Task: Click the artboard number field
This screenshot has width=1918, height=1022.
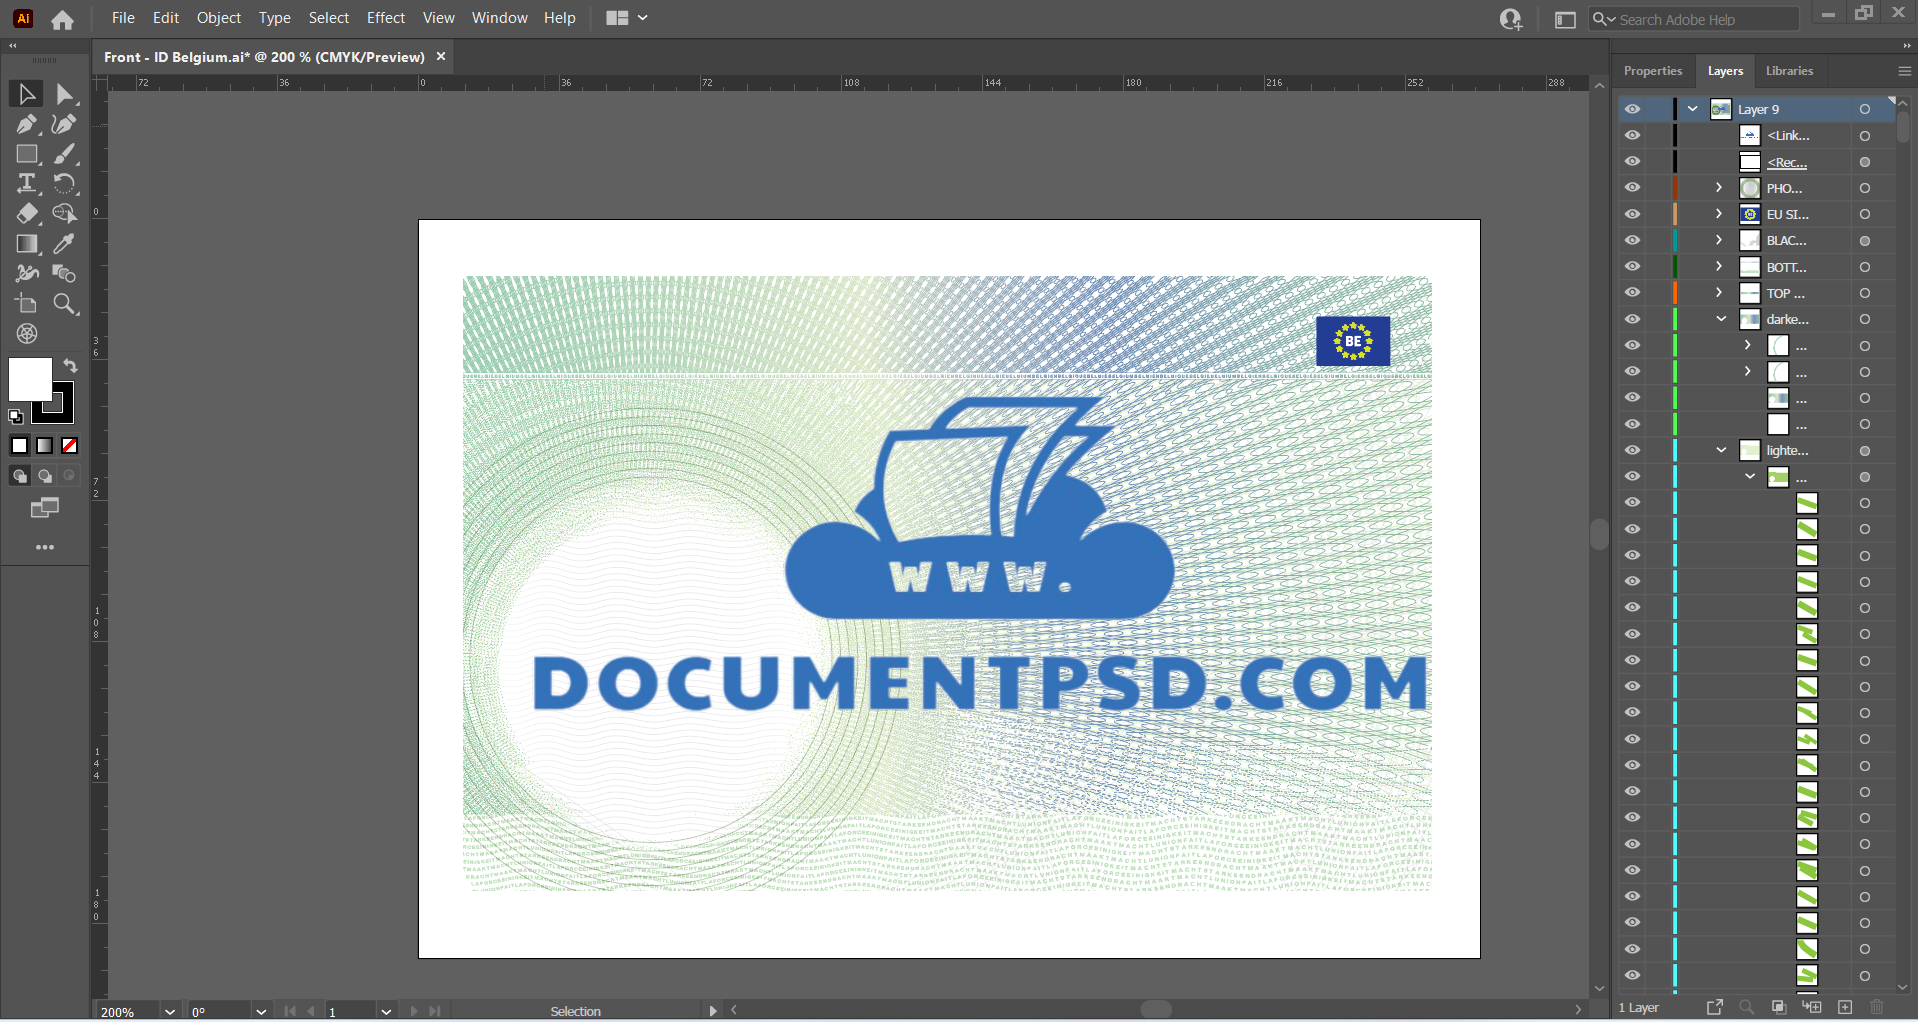Action: coord(350,1012)
